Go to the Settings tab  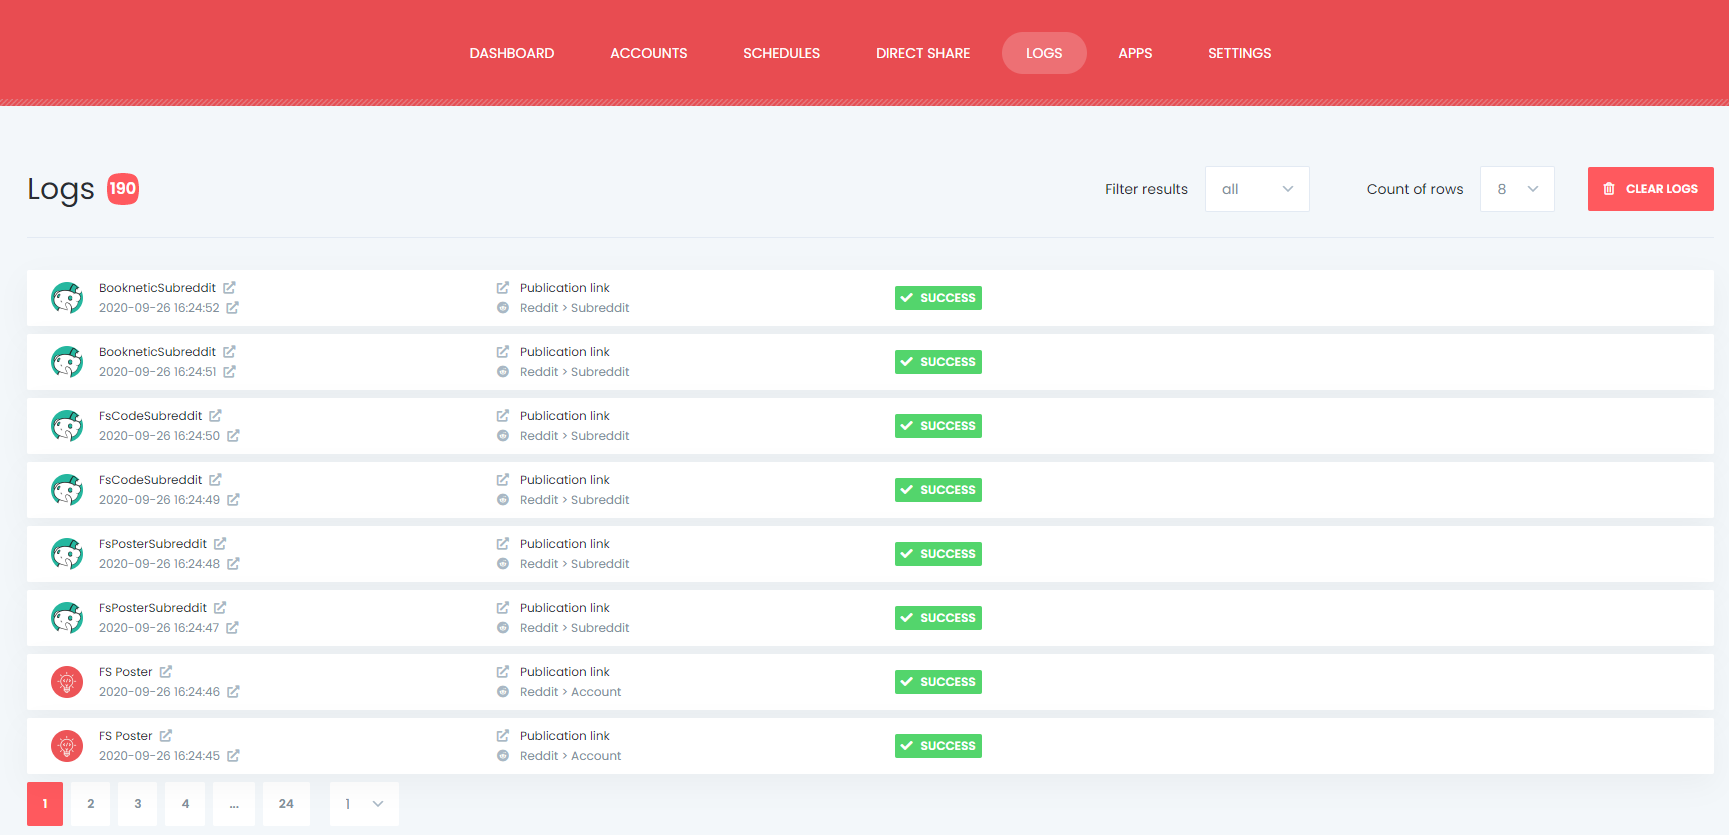tap(1240, 53)
